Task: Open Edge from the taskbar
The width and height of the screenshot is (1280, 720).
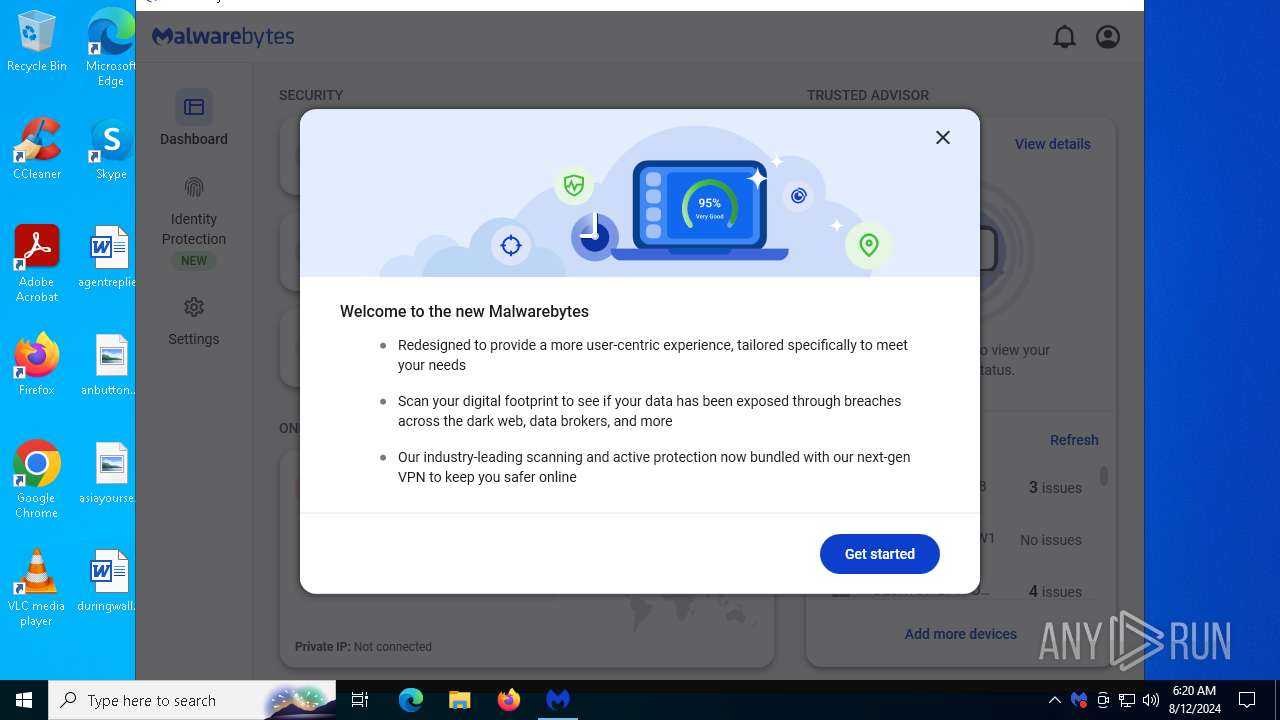Action: coord(410,700)
